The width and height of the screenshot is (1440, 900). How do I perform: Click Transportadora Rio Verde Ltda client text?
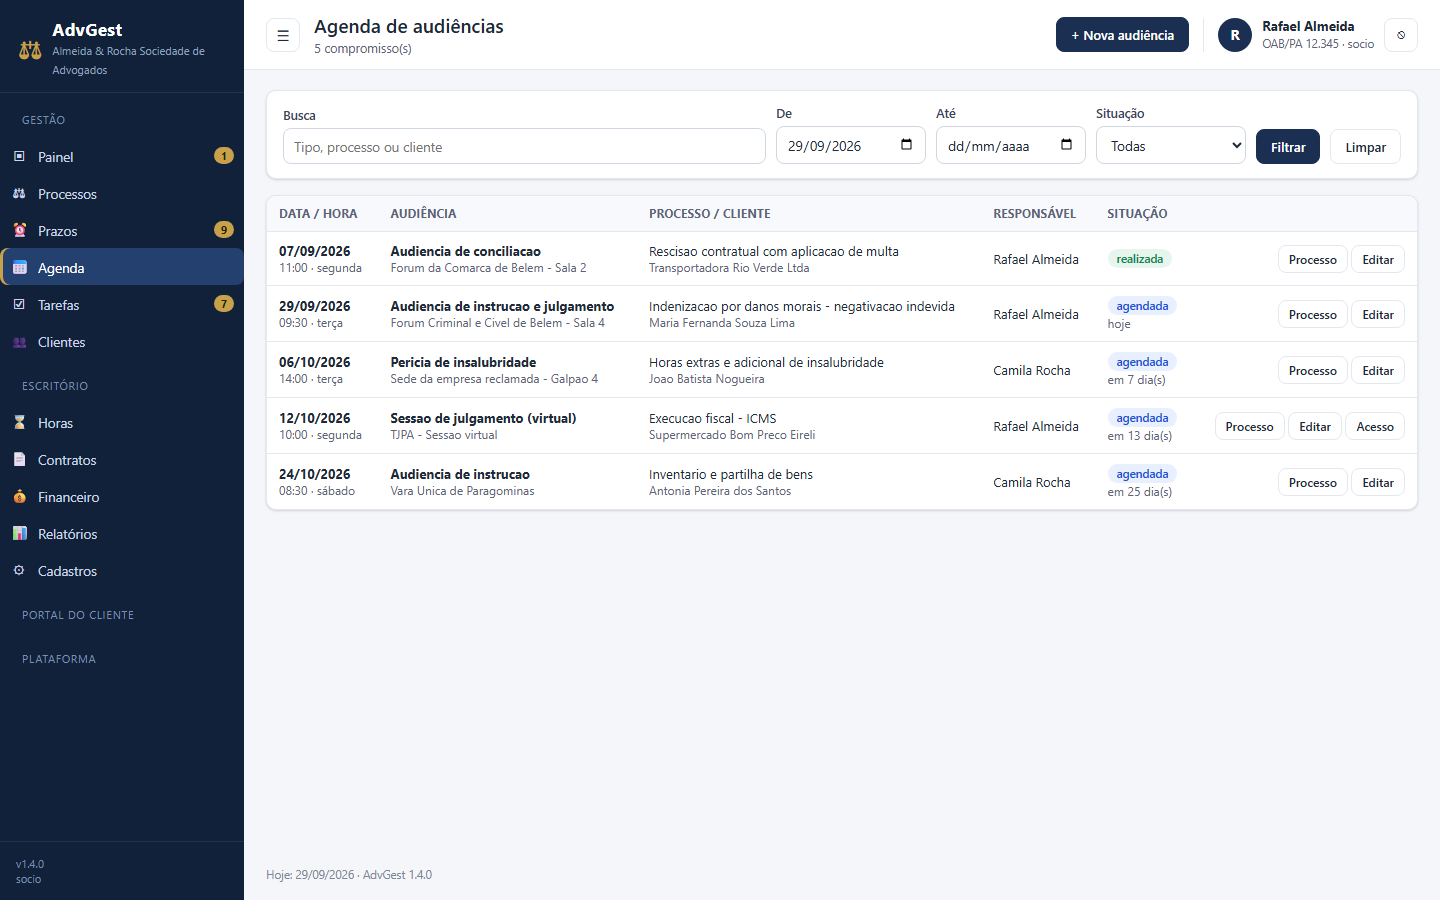(729, 268)
